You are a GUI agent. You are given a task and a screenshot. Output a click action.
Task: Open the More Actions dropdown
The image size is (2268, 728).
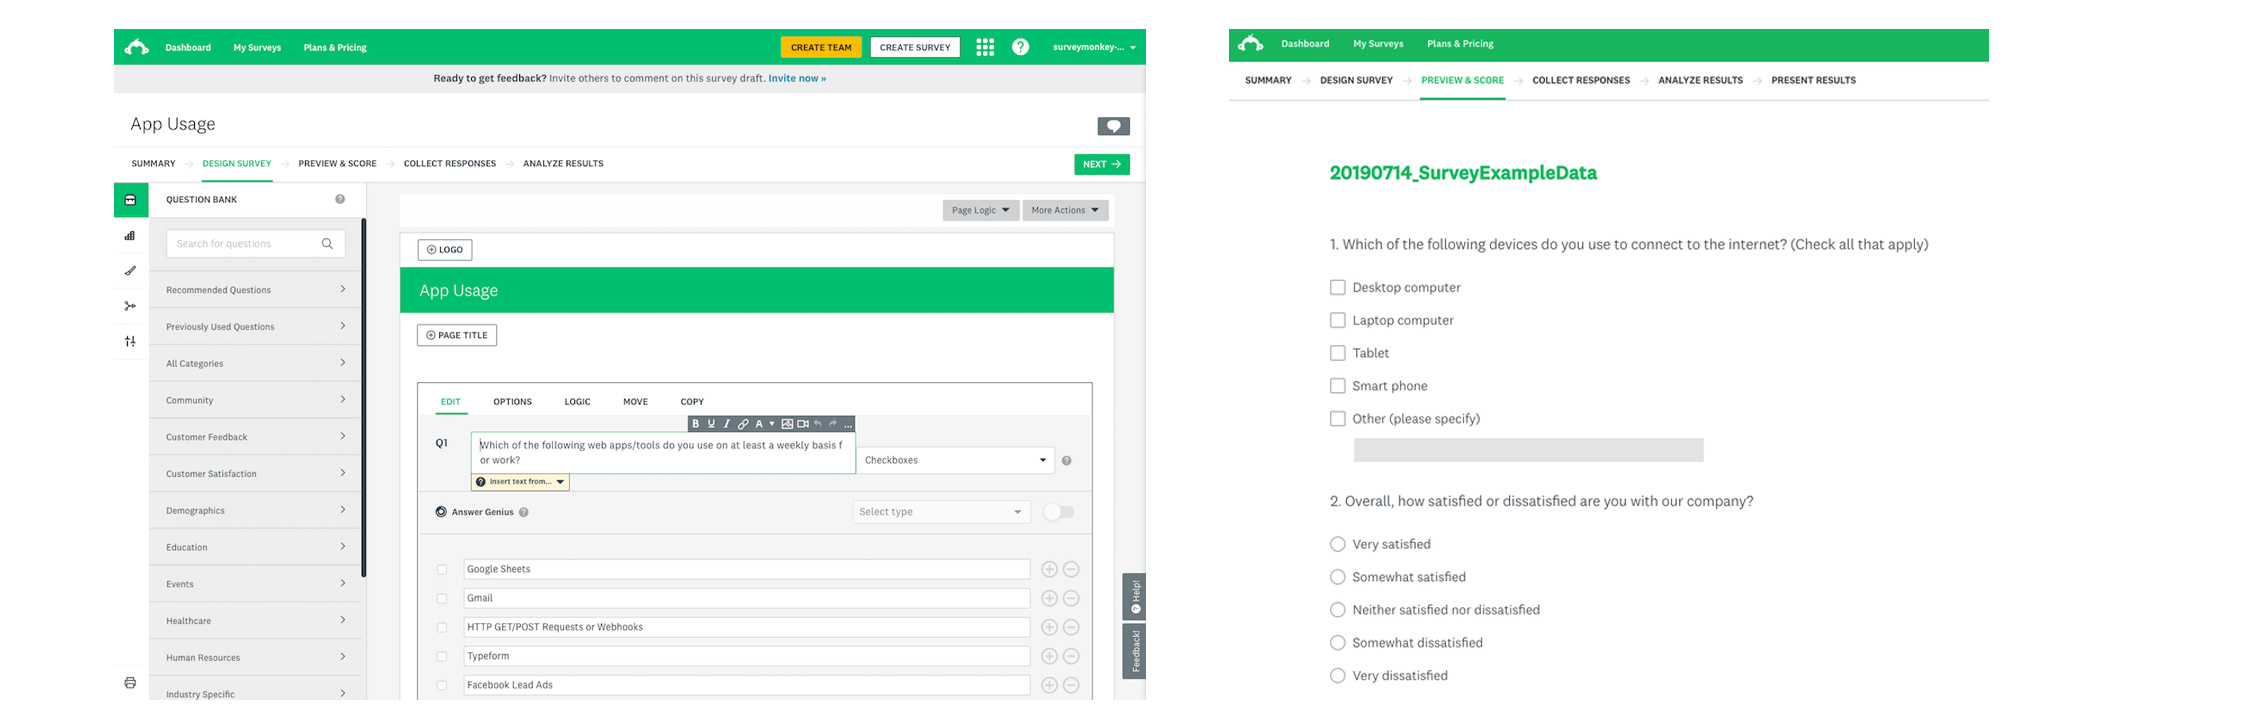point(1065,210)
